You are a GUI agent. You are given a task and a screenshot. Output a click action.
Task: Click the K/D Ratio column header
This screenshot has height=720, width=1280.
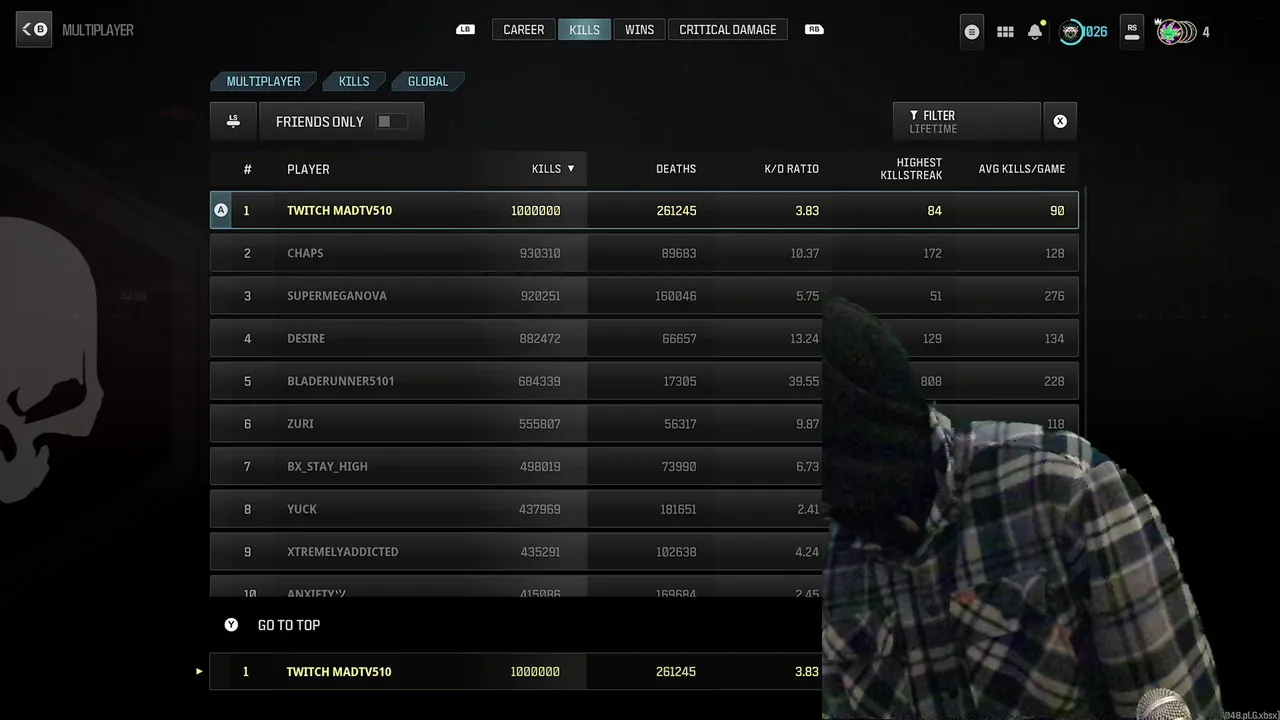pos(791,169)
